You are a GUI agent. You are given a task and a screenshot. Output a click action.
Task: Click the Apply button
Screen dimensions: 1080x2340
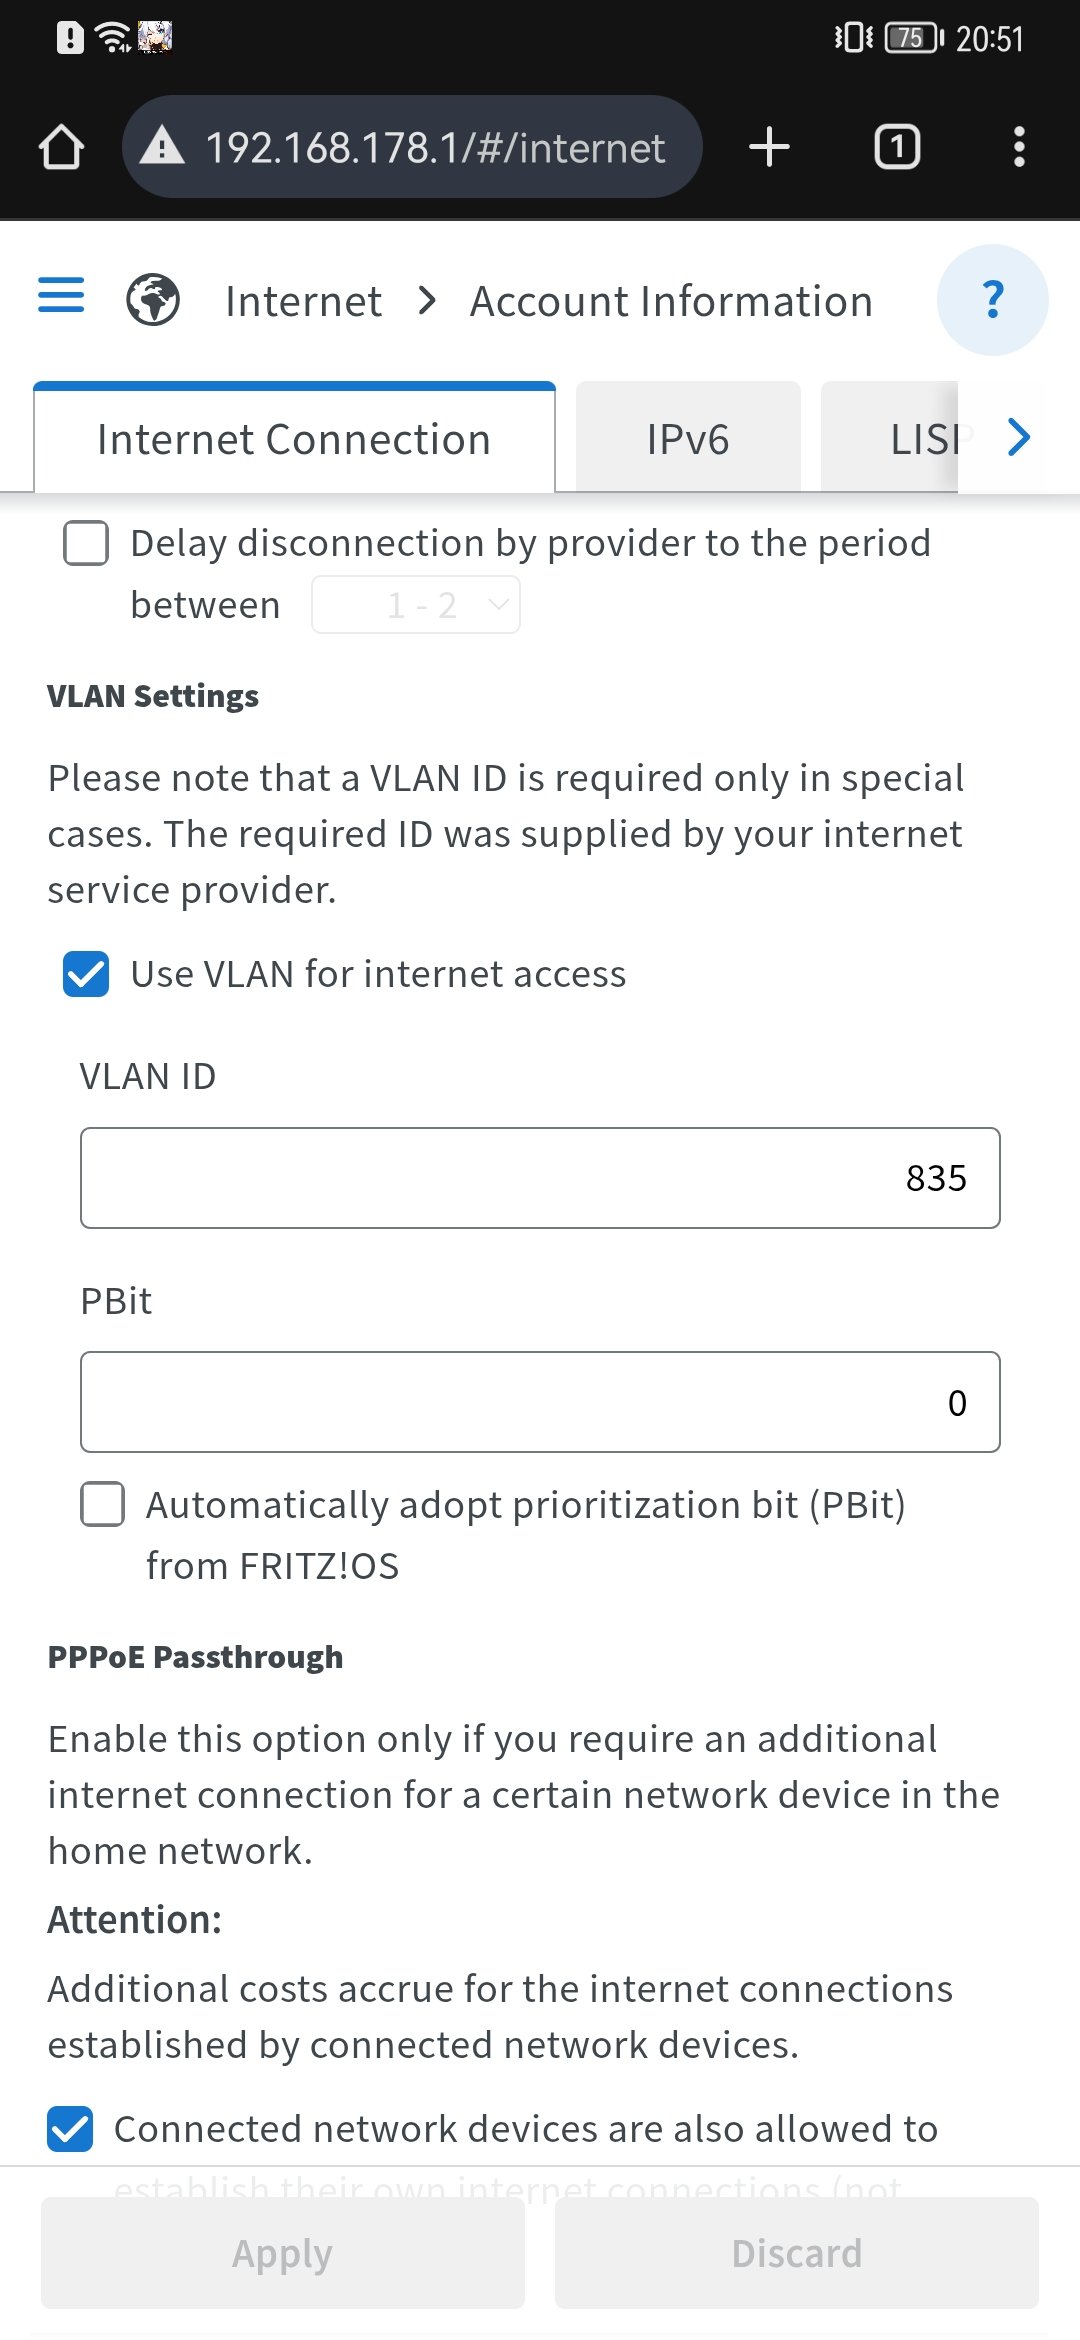tap(283, 2253)
